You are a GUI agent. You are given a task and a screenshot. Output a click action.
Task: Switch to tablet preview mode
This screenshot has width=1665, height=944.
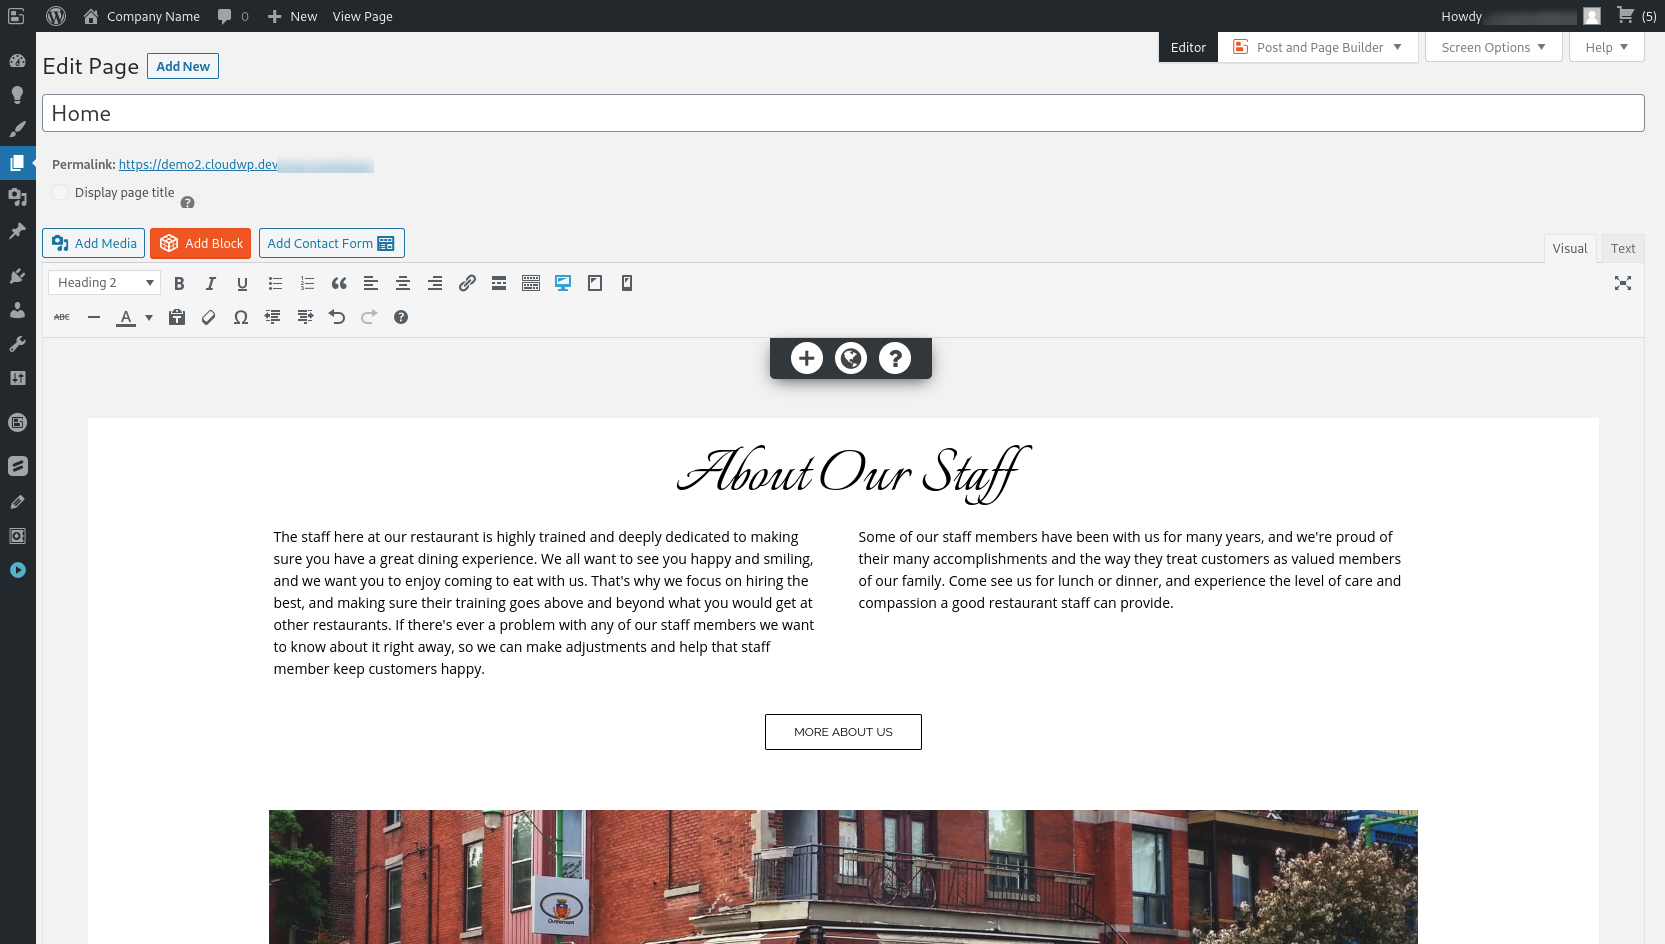[595, 283]
